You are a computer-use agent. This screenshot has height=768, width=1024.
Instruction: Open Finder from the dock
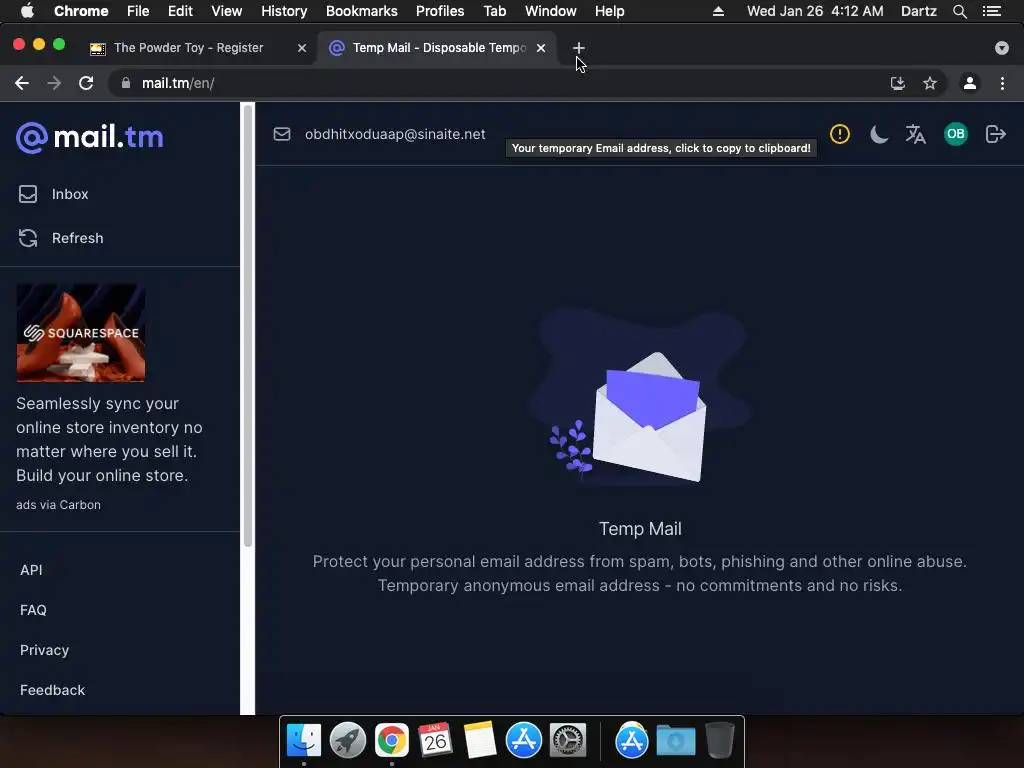point(304,740)
